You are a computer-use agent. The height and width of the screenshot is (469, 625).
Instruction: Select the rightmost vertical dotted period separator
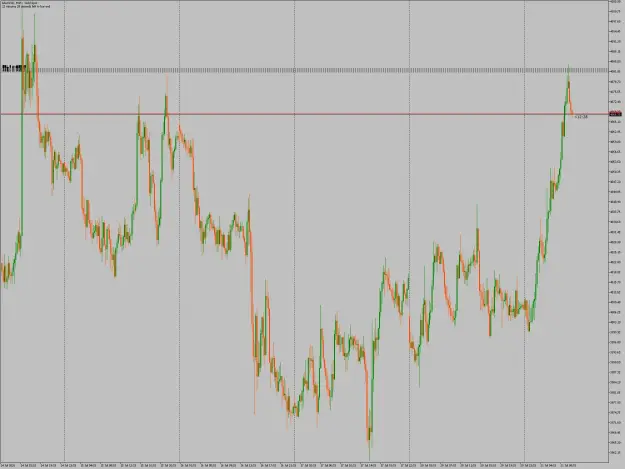pyautogui.click(x=525, y=231)
